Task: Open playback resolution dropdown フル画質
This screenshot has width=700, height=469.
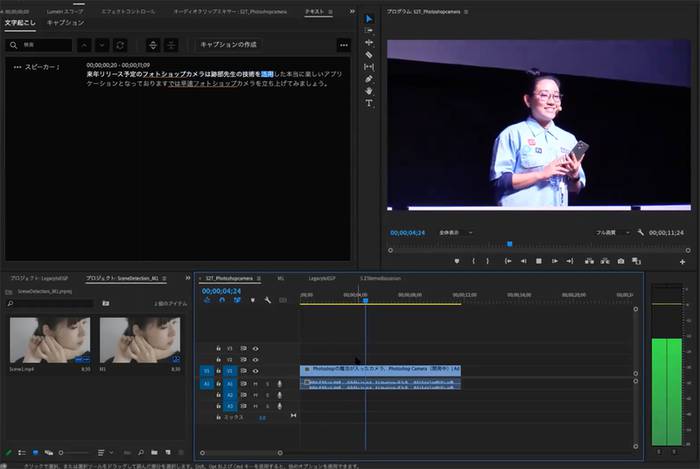Action: point(613,232)
